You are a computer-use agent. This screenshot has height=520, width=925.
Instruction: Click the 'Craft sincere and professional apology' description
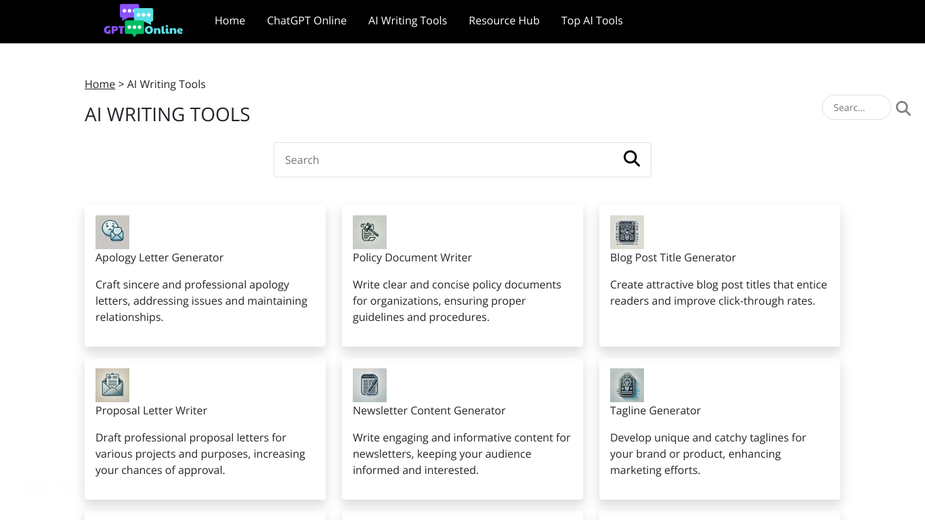point(202,301)
